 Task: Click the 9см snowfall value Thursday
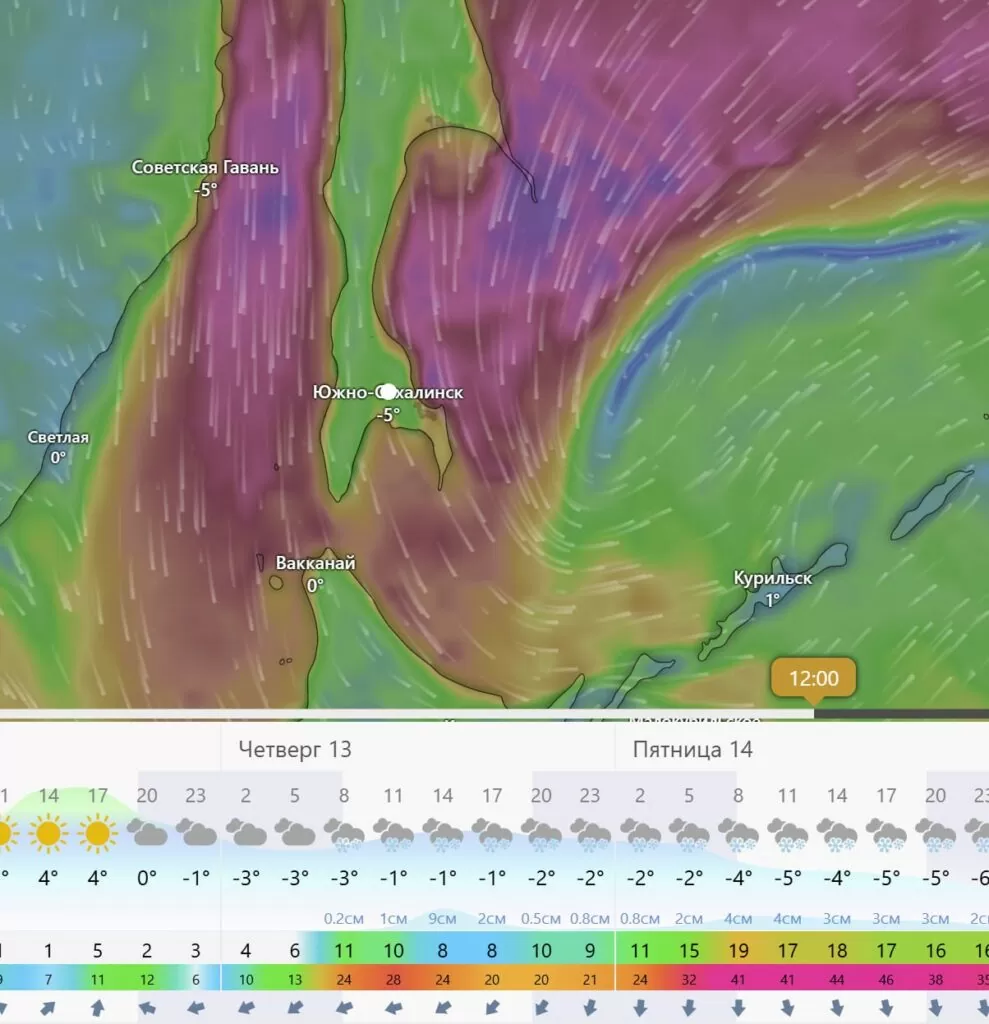(x=443, y=918)
